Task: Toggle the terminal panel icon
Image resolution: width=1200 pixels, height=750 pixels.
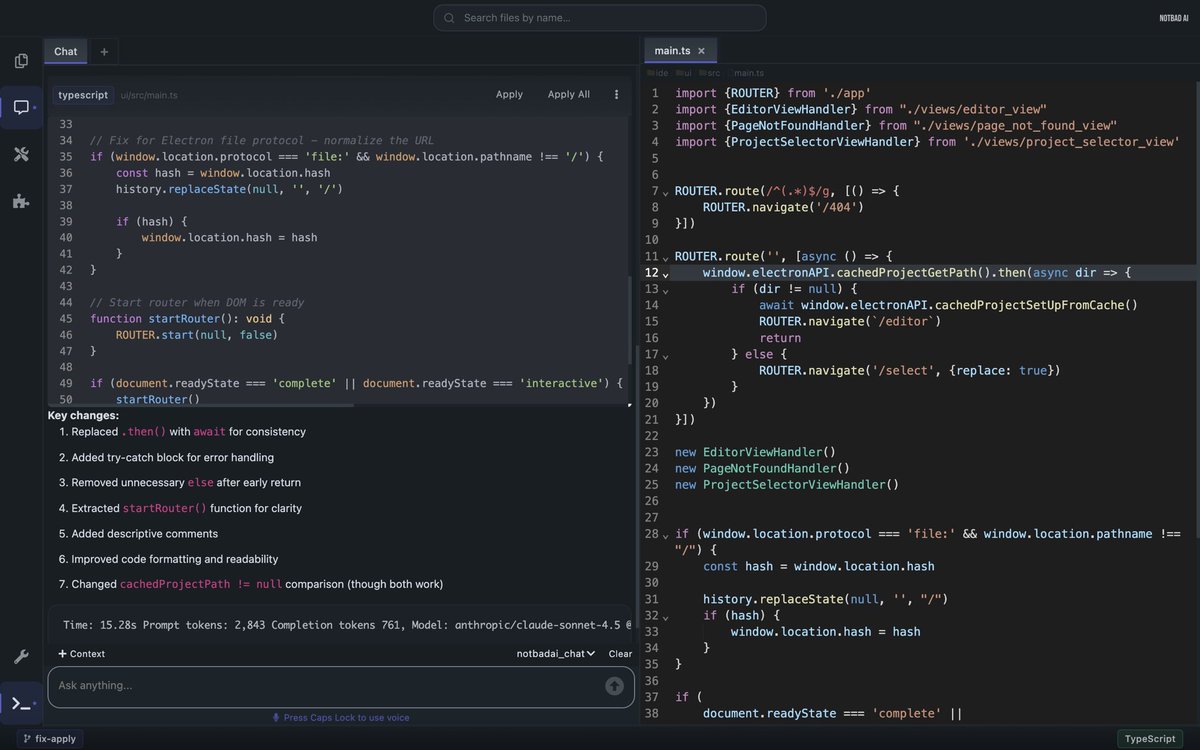Action: point(21,703)
